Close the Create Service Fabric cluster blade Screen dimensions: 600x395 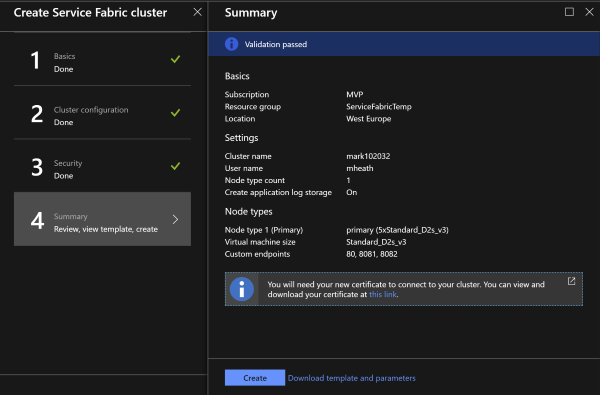197,12
